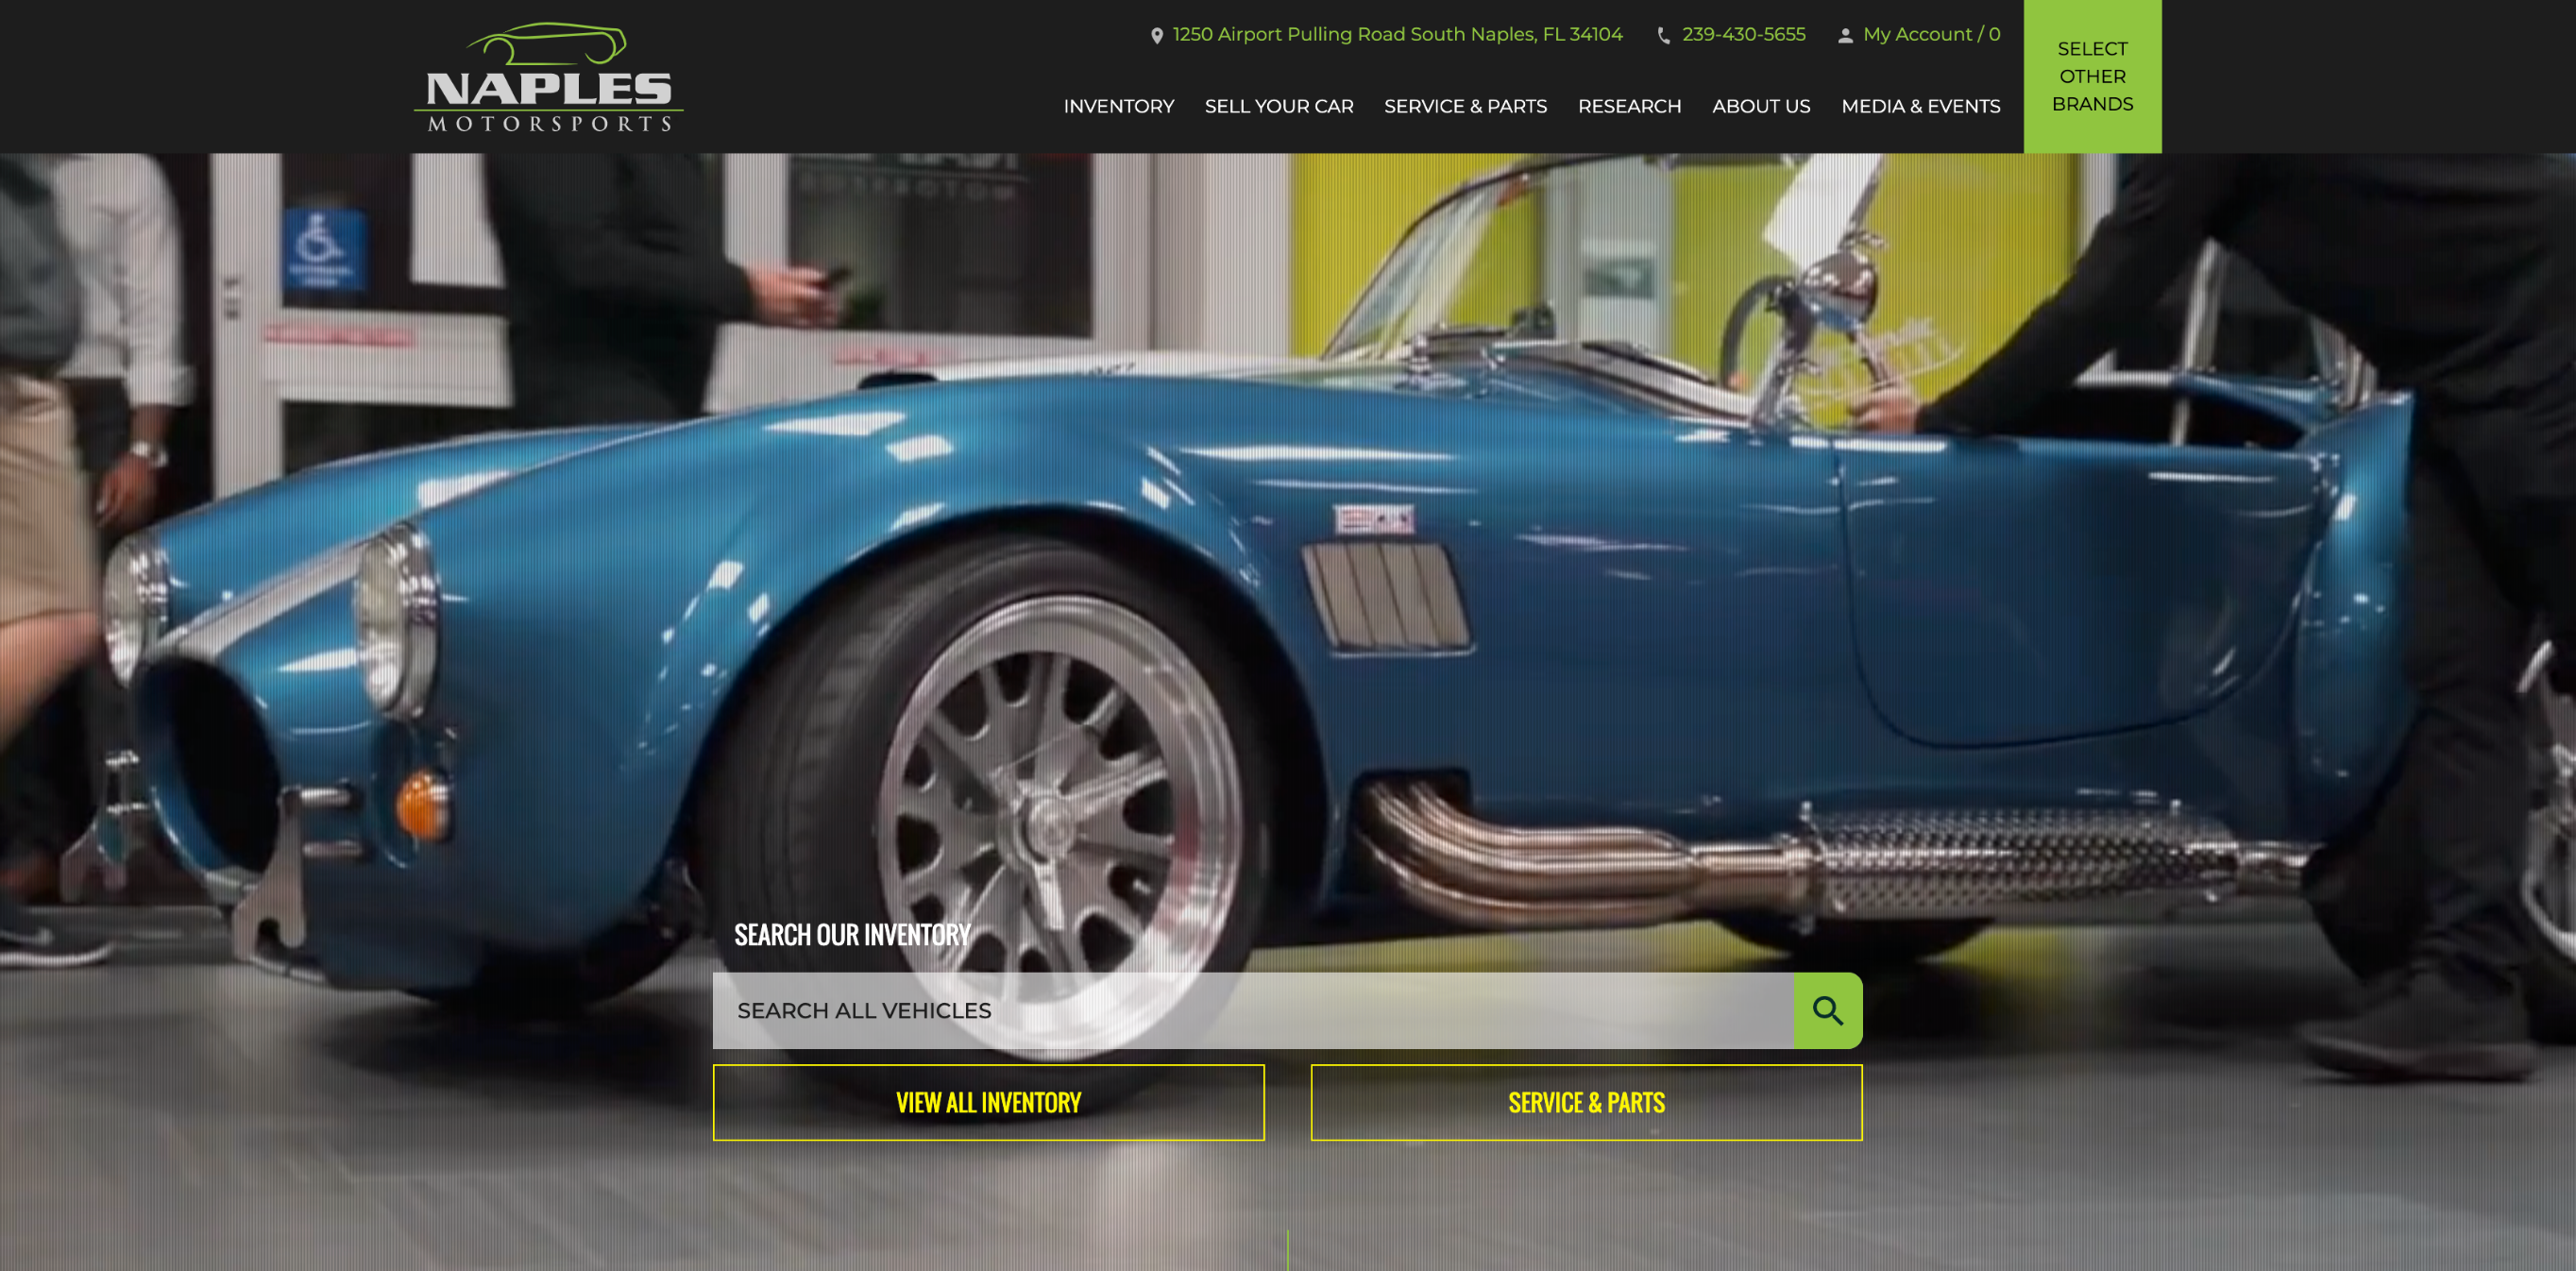Open the About Us menu

point(1761,106)
